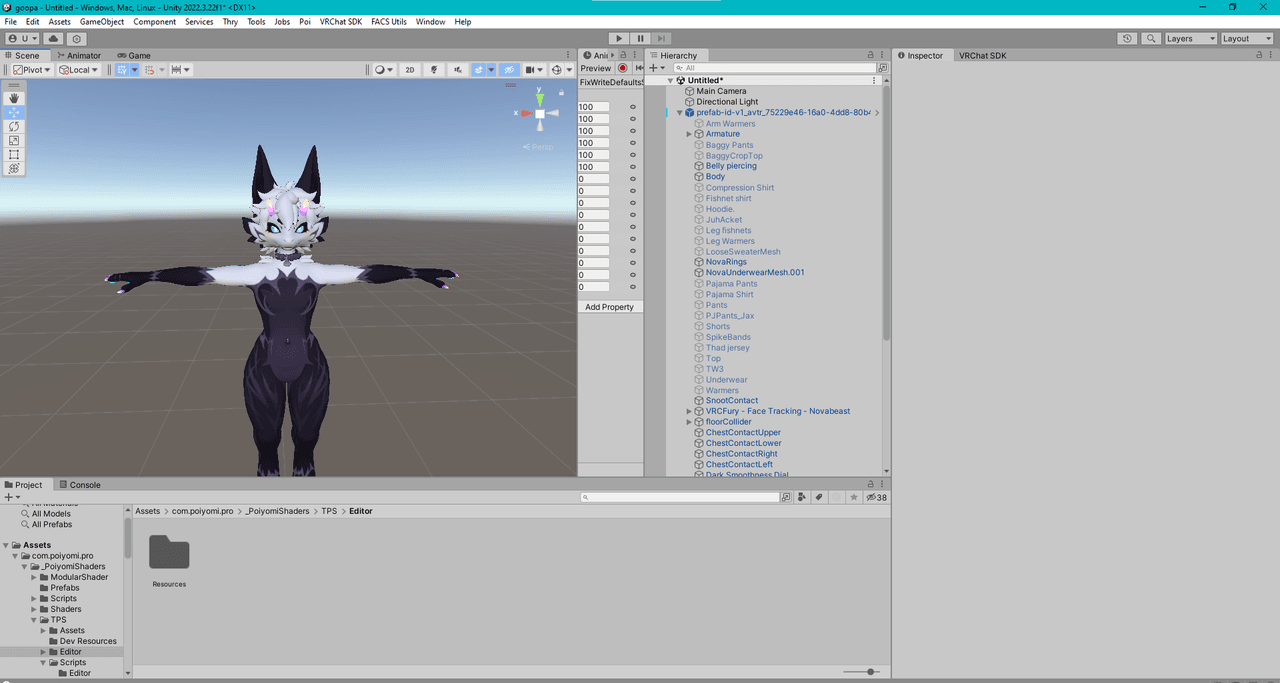Click the global search magnifier icon

[x=1150, y=38]
